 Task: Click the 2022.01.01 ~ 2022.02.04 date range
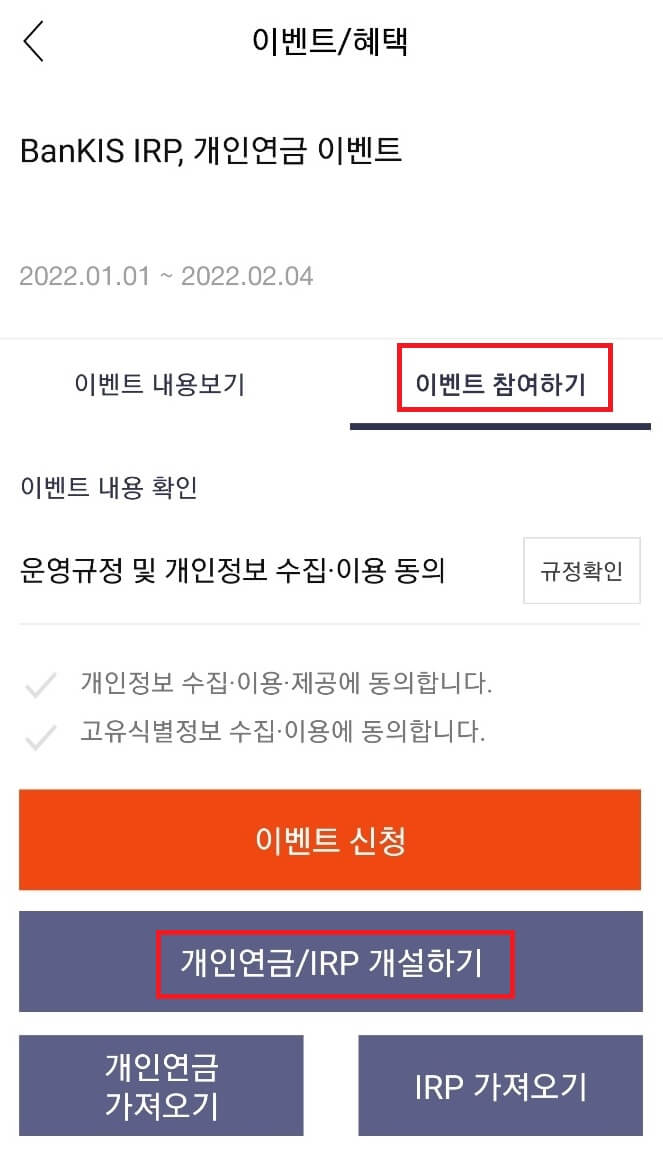coord(166,276)
